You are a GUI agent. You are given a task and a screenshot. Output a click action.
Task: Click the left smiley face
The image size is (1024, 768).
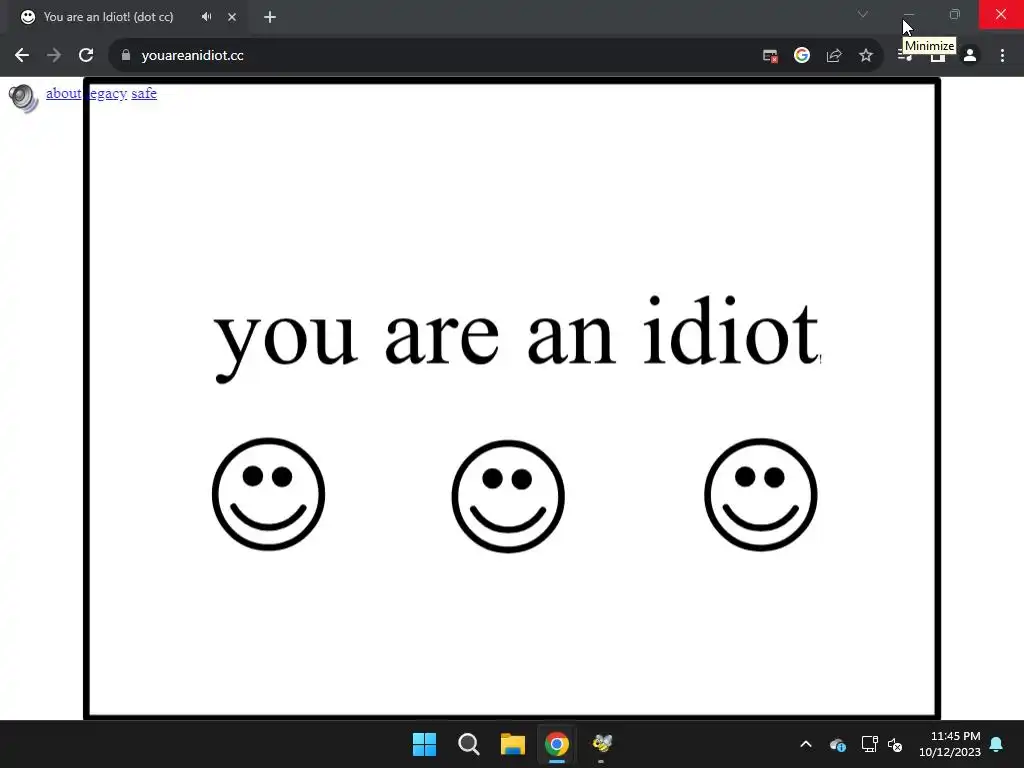[268, 494]
